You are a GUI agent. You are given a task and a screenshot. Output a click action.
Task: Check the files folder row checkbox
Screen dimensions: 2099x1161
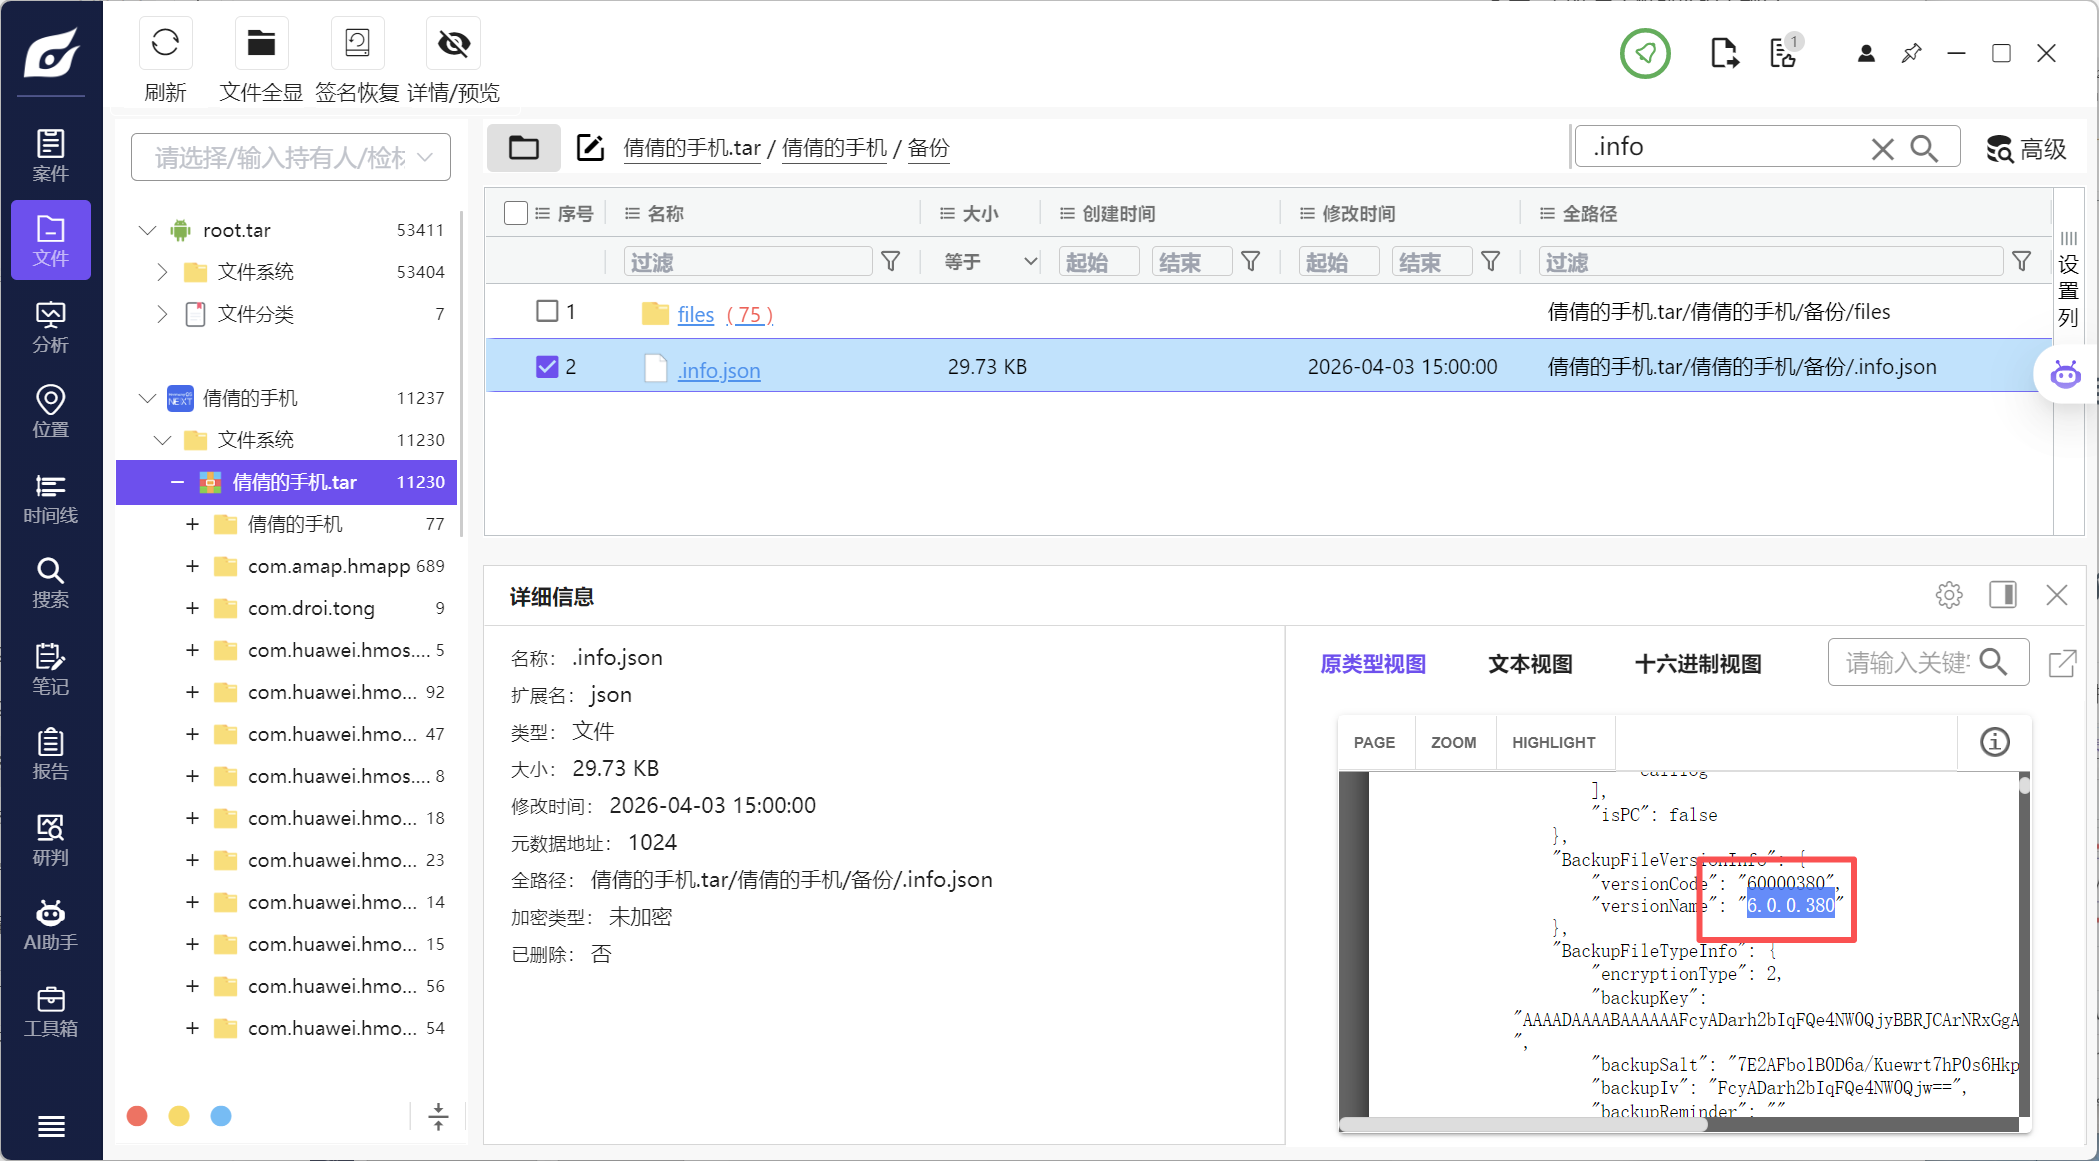547,311
